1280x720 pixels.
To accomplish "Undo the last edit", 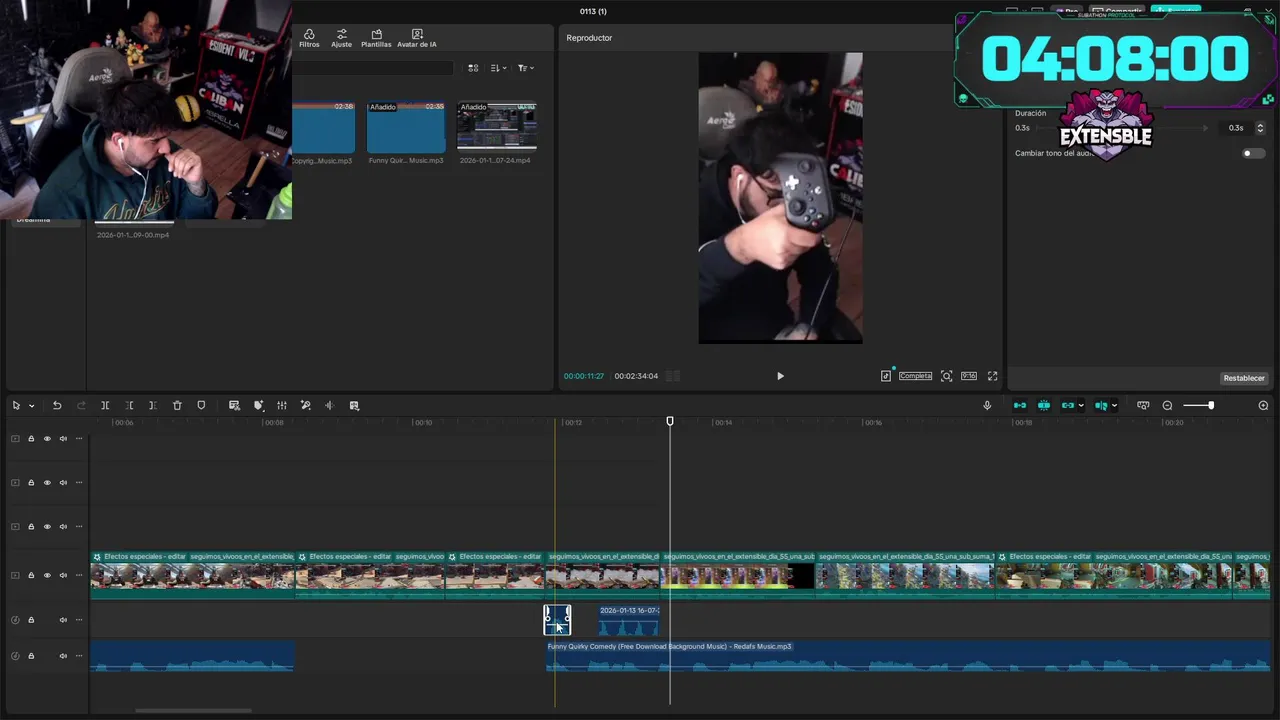I will point(57,405).
